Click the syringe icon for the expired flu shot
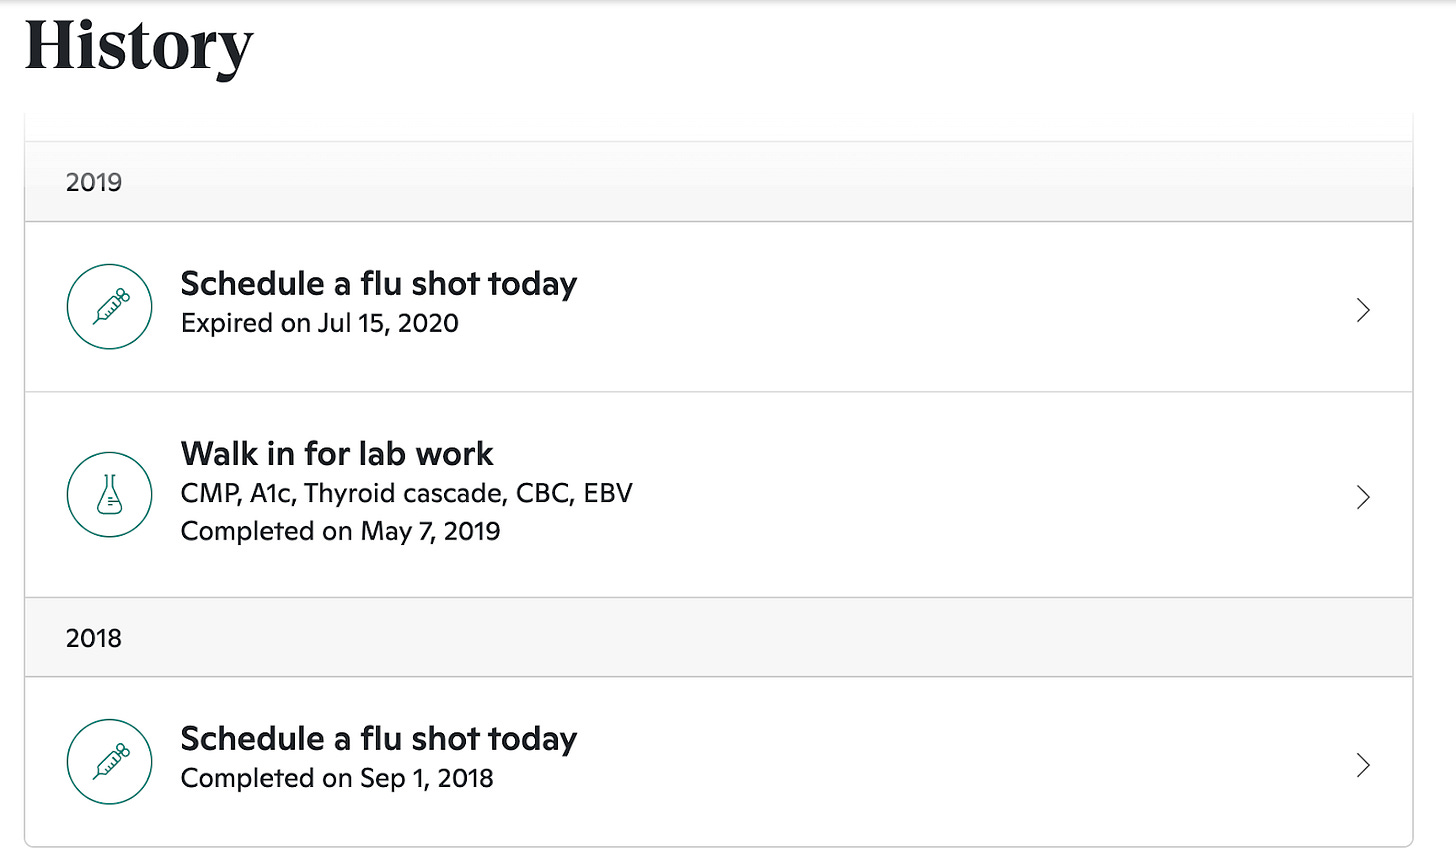The width and height of the screenshot is (1456, 856). point(109,306)
